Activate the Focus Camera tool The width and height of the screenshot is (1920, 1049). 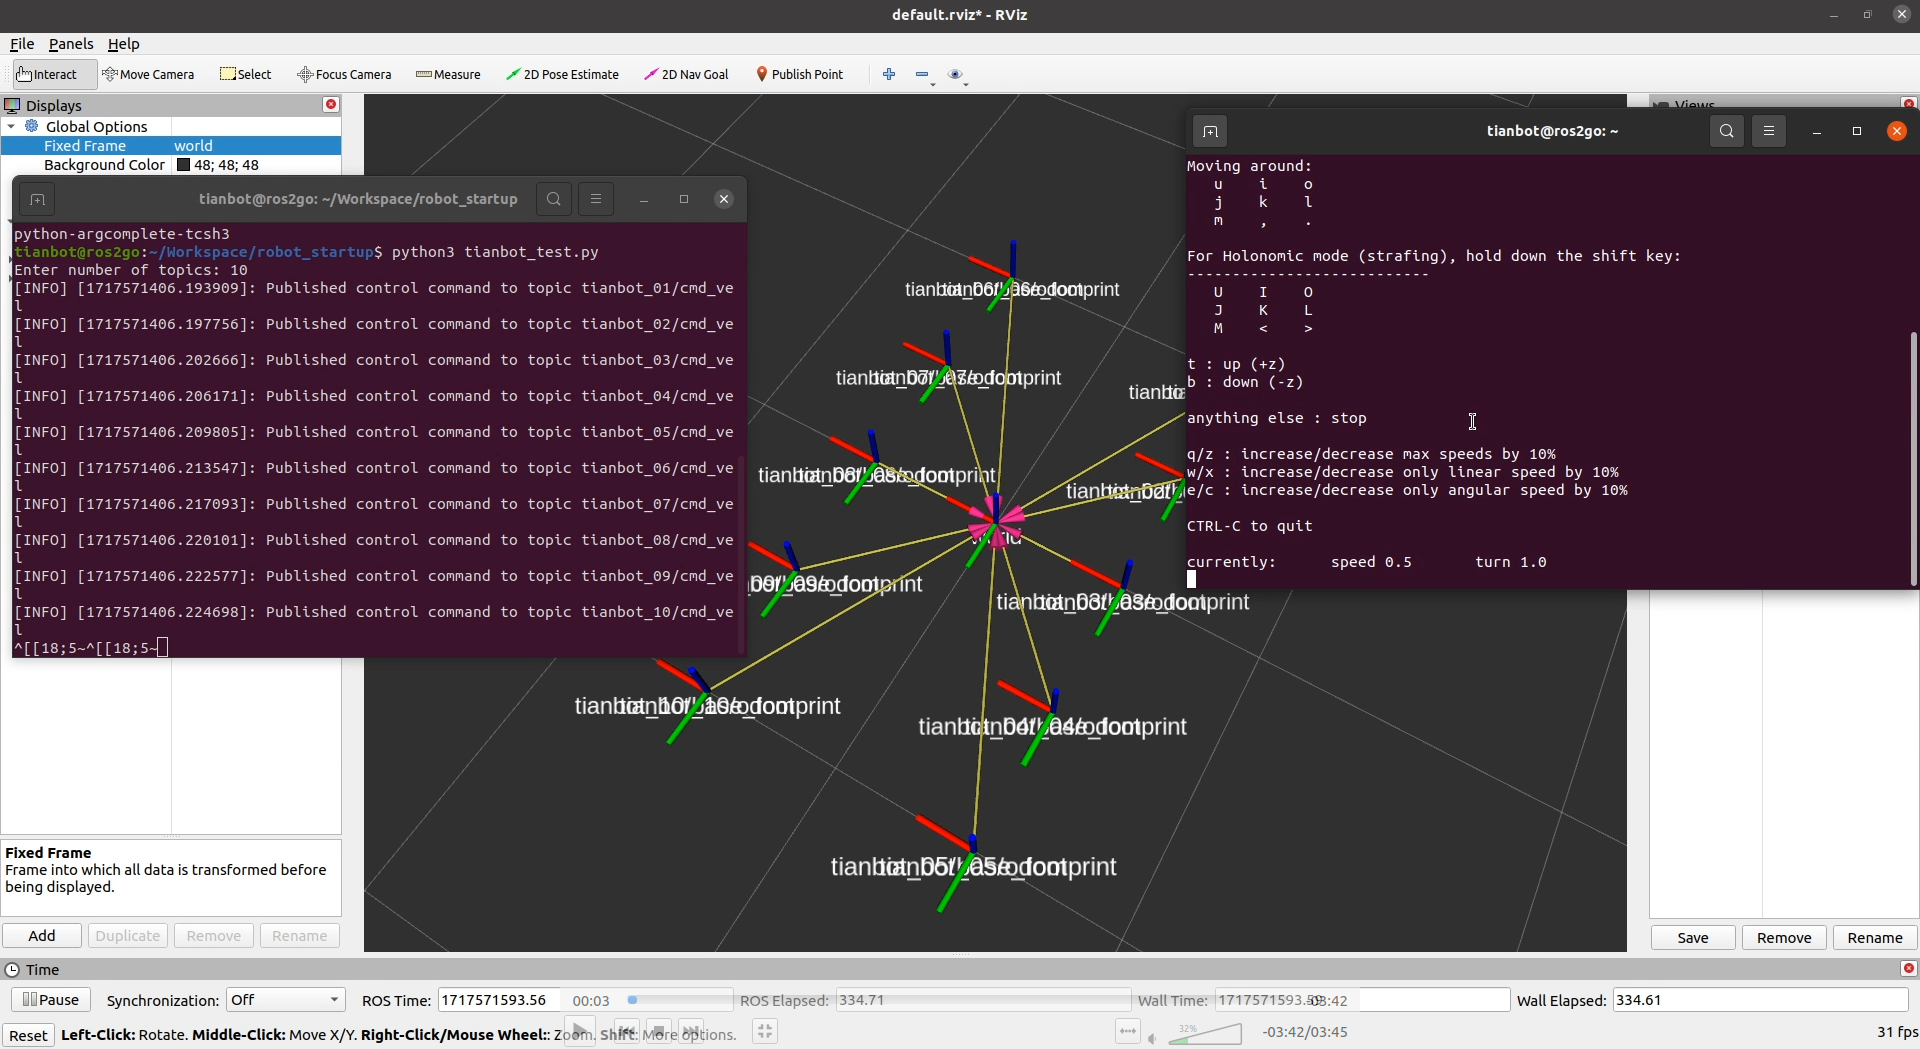[344, 74]
